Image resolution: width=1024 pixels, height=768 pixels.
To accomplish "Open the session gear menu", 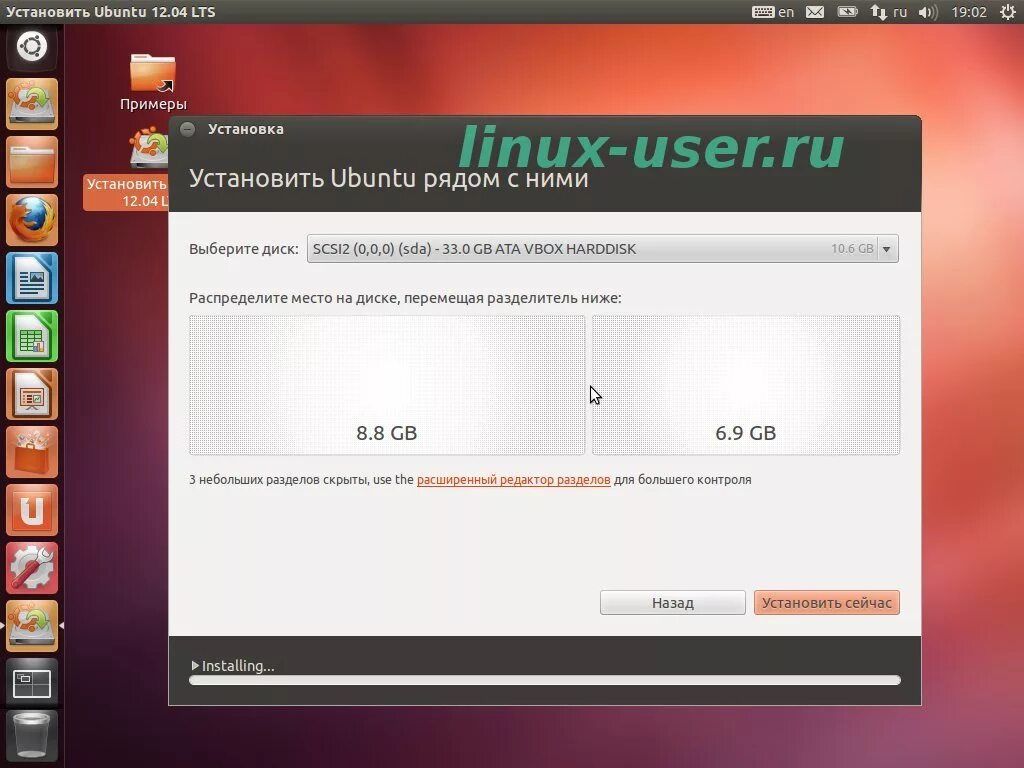I will (1008, 12).
